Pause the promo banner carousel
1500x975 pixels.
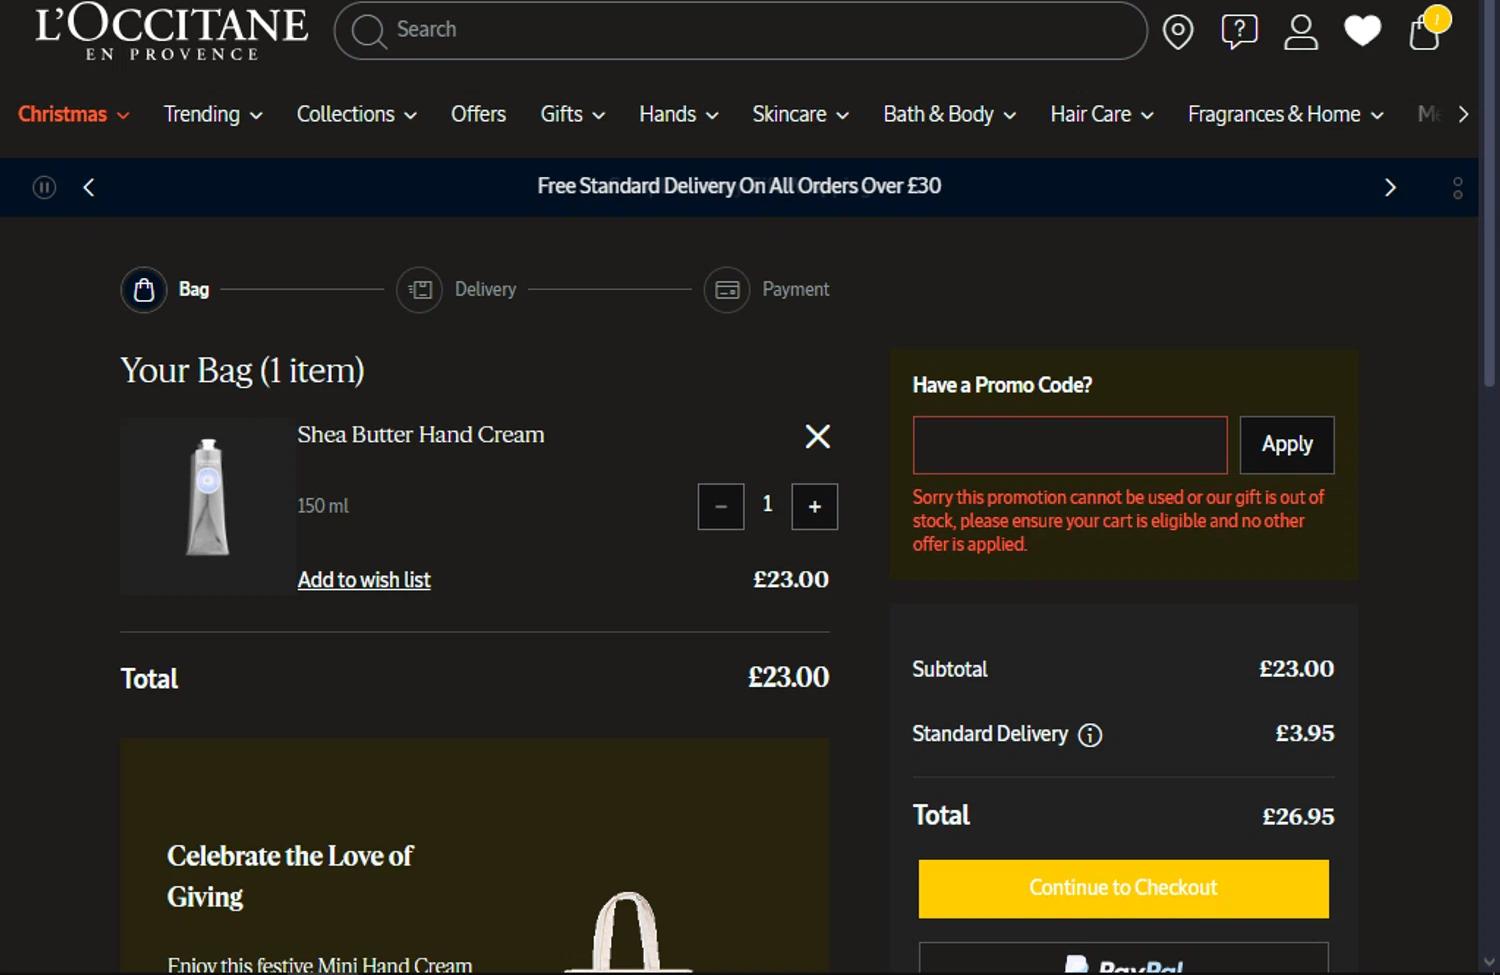(44, 187)
